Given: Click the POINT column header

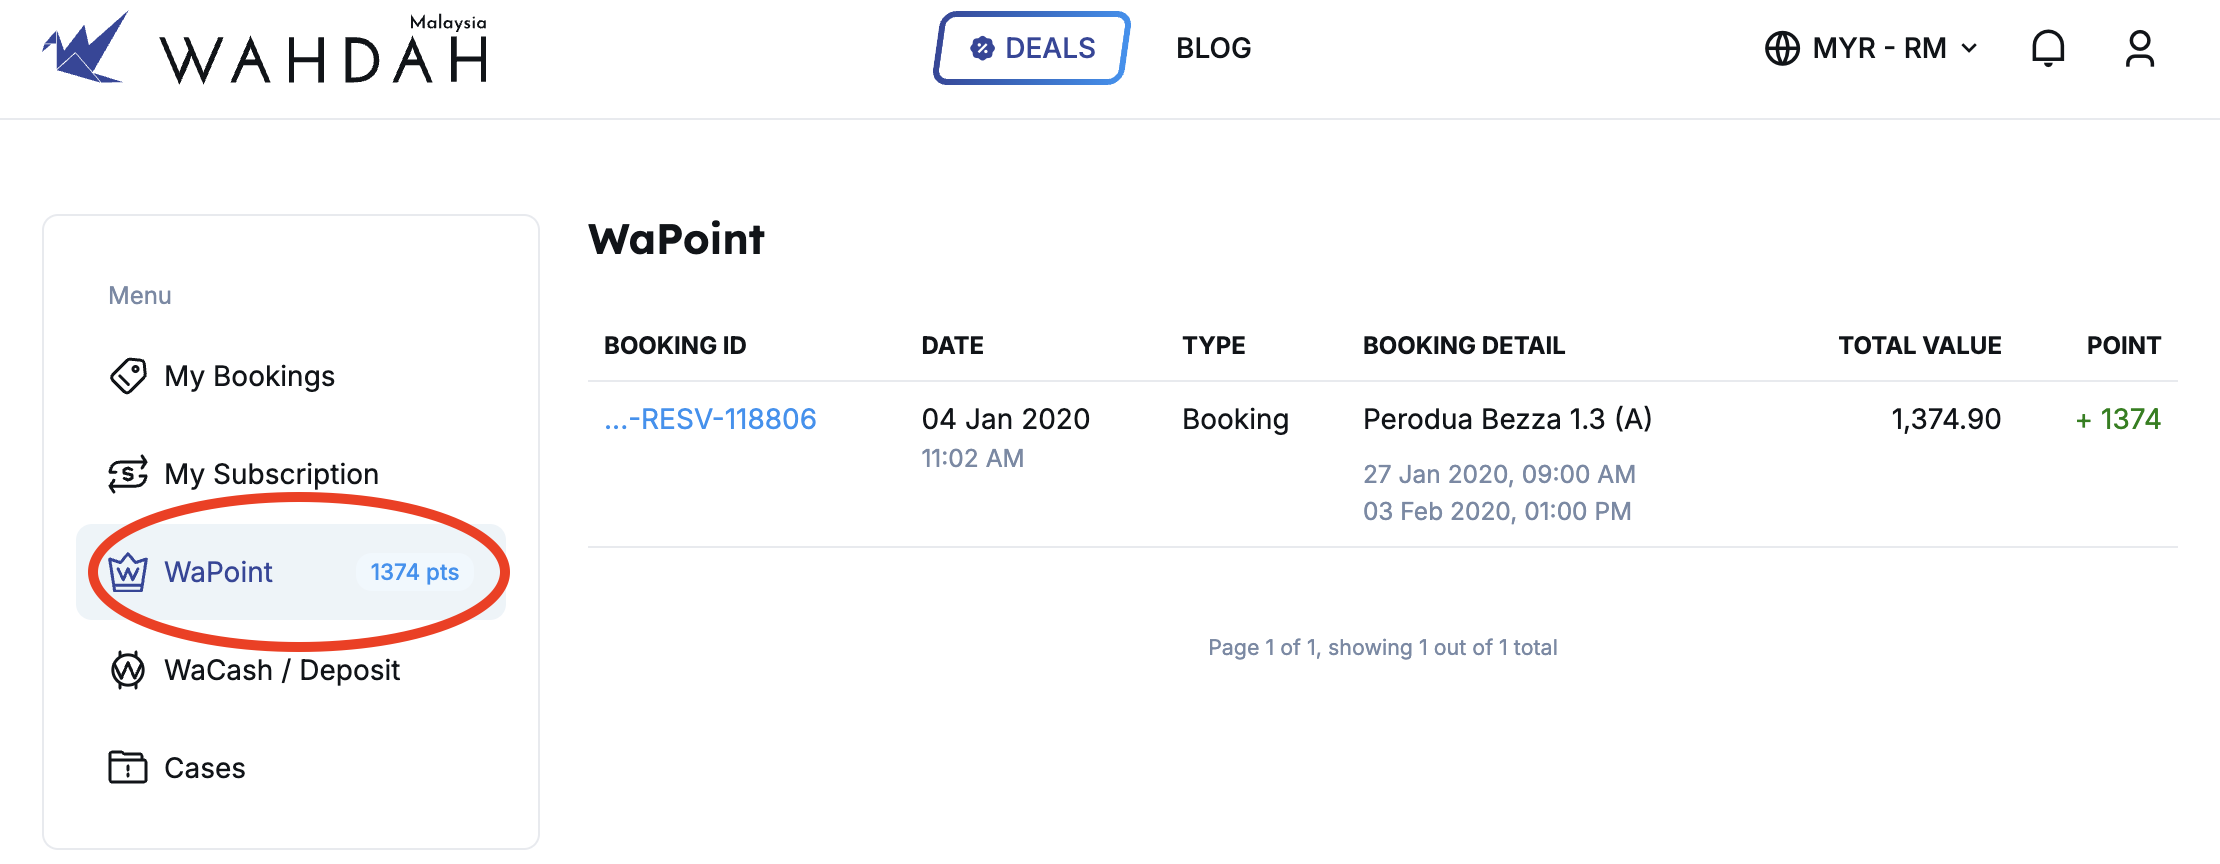Looking at the screenshot, I should [x=2123, y=346].
